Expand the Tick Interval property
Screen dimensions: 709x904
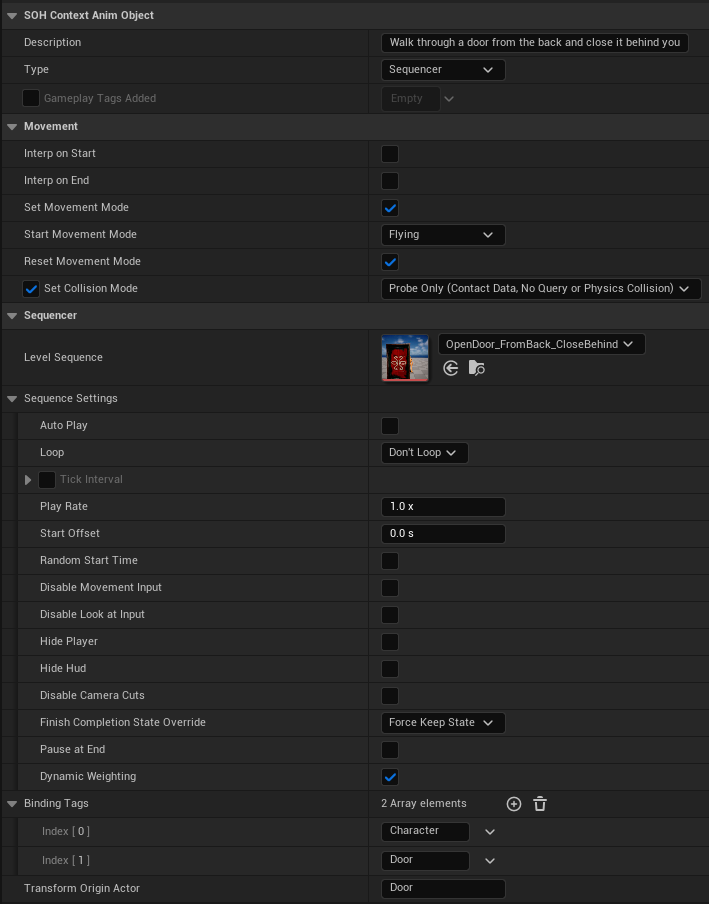coord(28,480)
